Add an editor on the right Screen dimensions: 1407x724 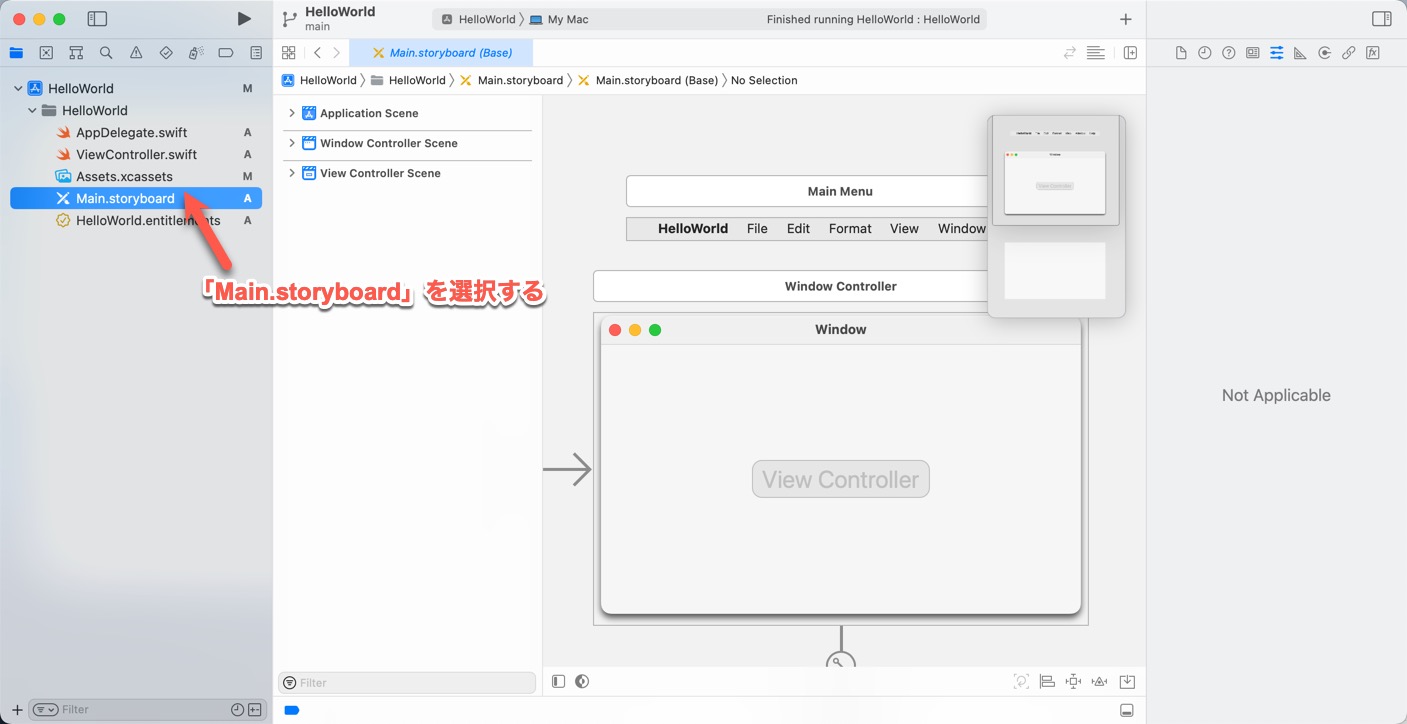[1130, 53]
